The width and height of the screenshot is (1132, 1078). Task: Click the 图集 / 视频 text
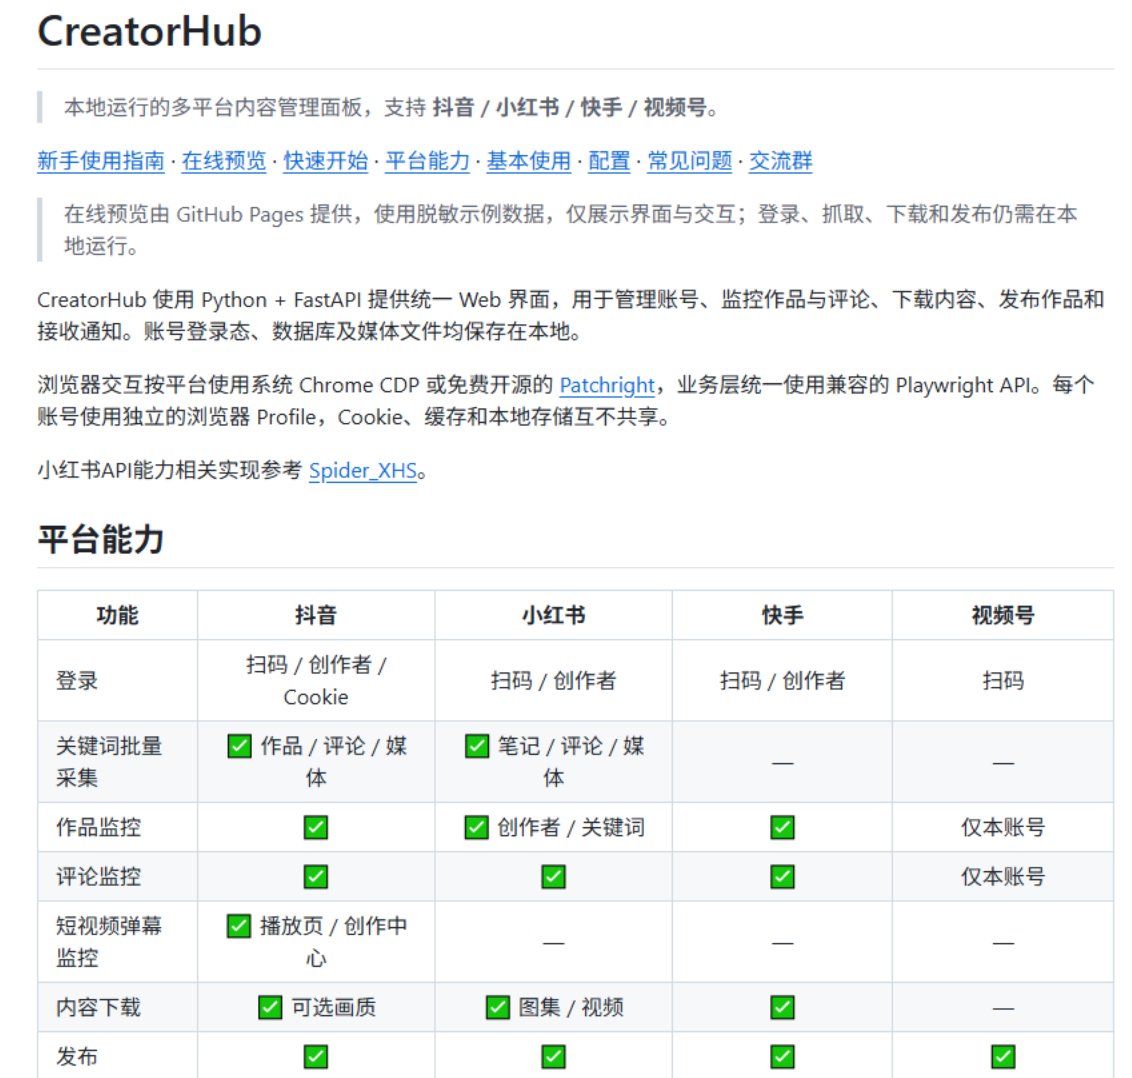[571, 1007]
